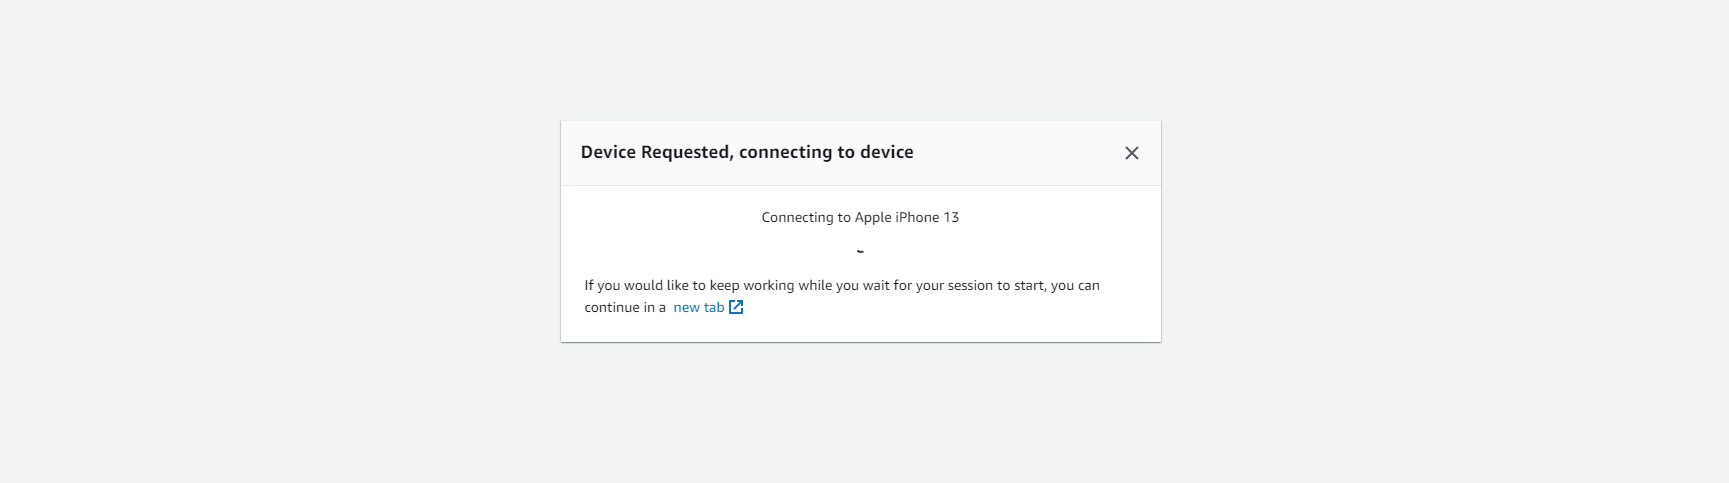This screenshot has width=1729, height=483.
Task: Click the loading spinner under the connecting message
Action: (860, 251)
